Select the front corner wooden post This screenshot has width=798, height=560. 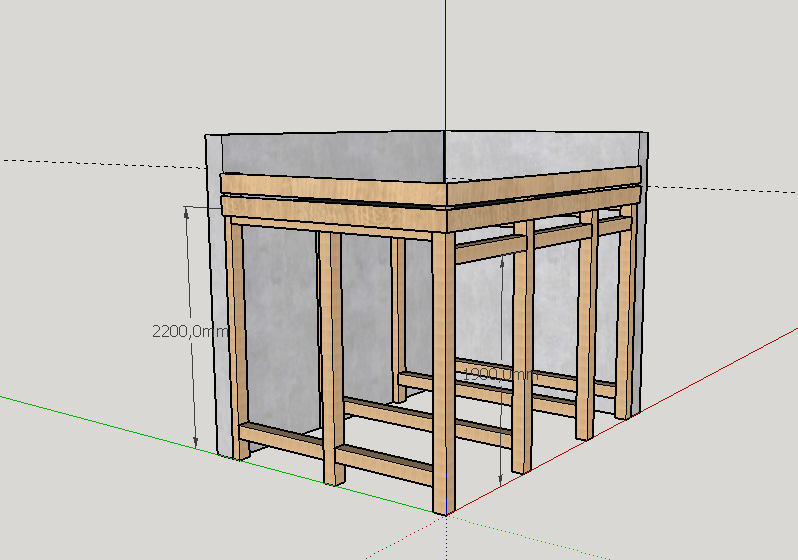point(443,372)
